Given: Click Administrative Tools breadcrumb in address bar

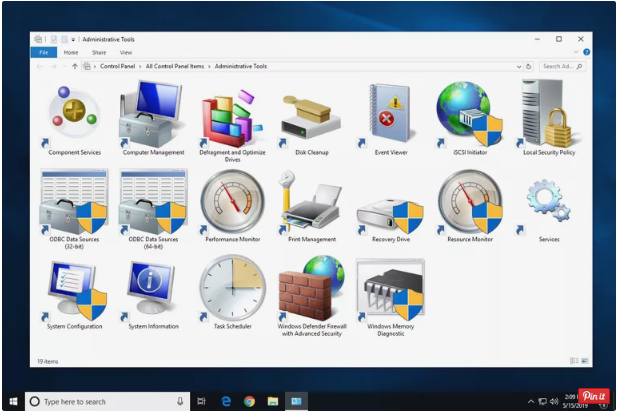Looking at the screenshot, I should click(x=241, y=66).
